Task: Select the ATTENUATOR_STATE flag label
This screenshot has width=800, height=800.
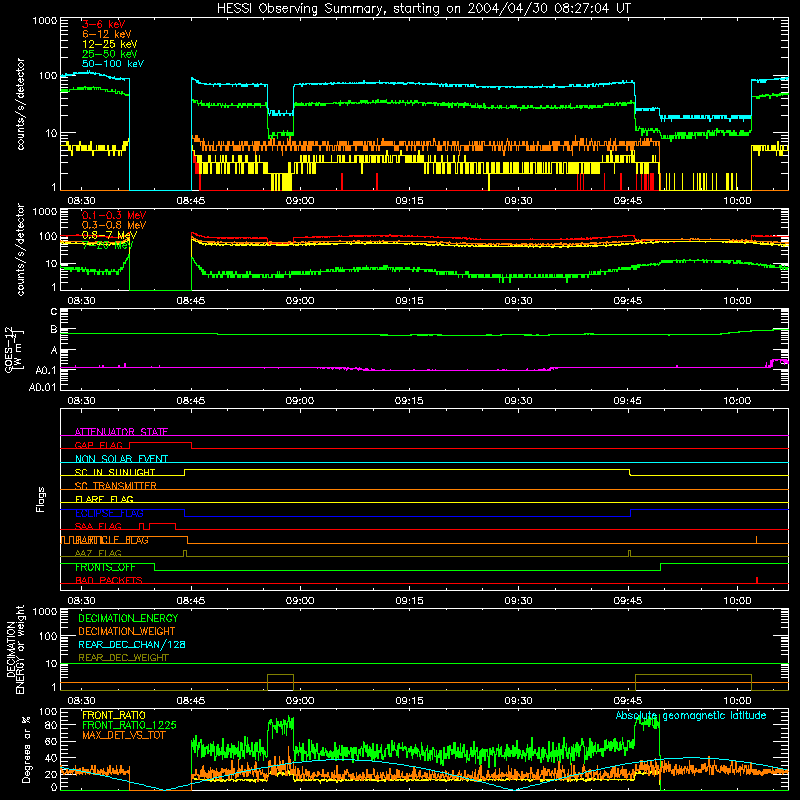Action: [x=121, y=432]
